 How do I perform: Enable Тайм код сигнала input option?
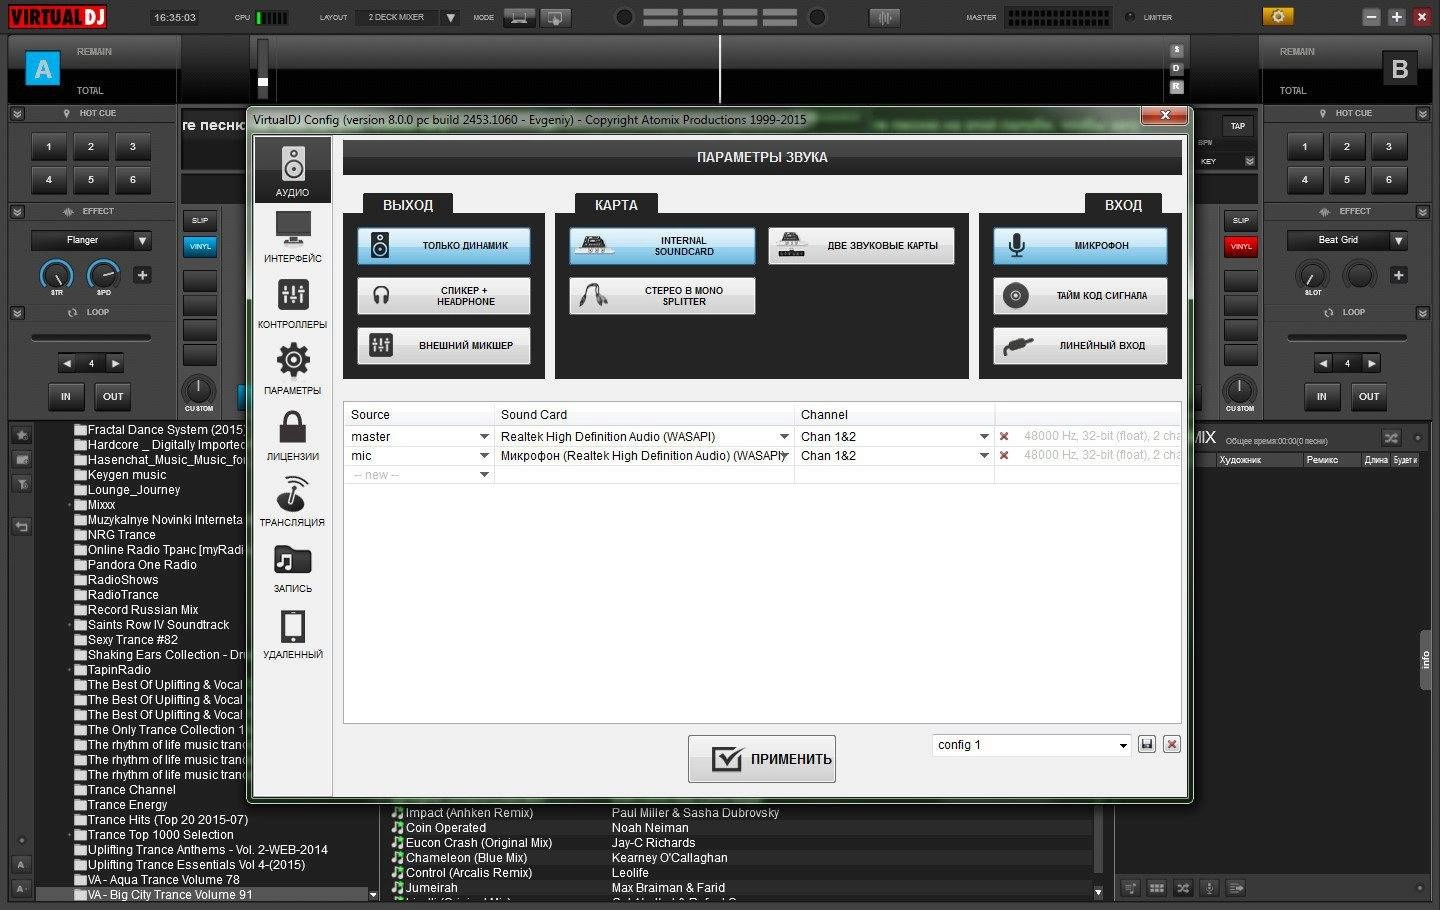[x=1080, y=296]
